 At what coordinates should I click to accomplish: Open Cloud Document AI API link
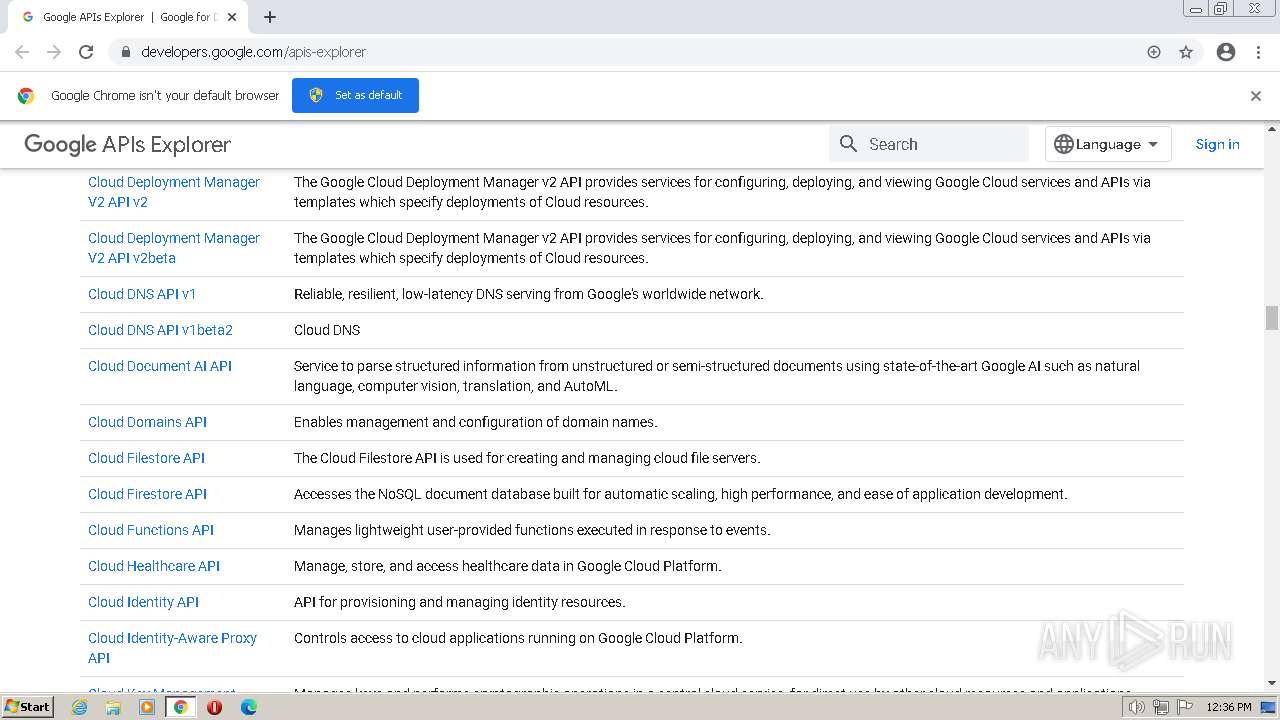(160, 366)
